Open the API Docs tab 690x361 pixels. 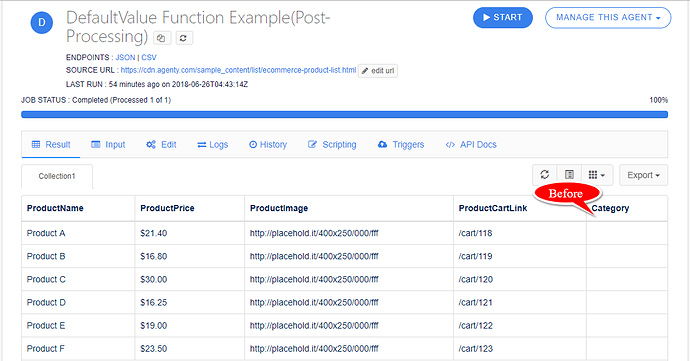(x=471, y=144)
